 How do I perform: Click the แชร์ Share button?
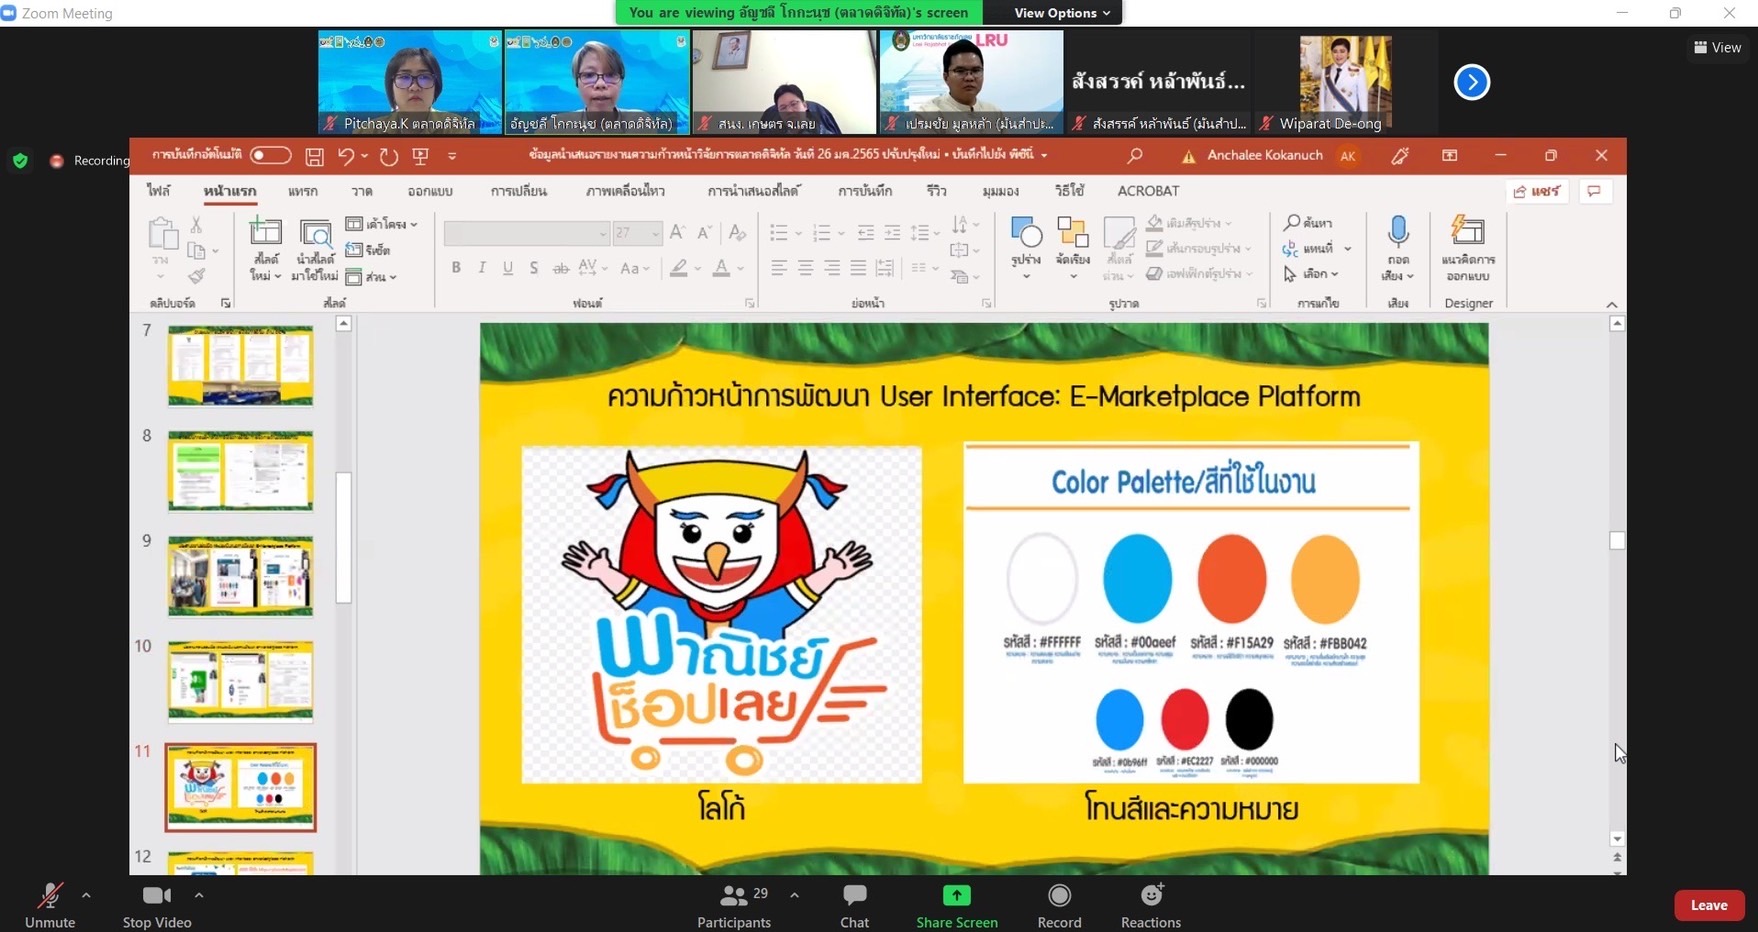click(x=1537, y=191)
